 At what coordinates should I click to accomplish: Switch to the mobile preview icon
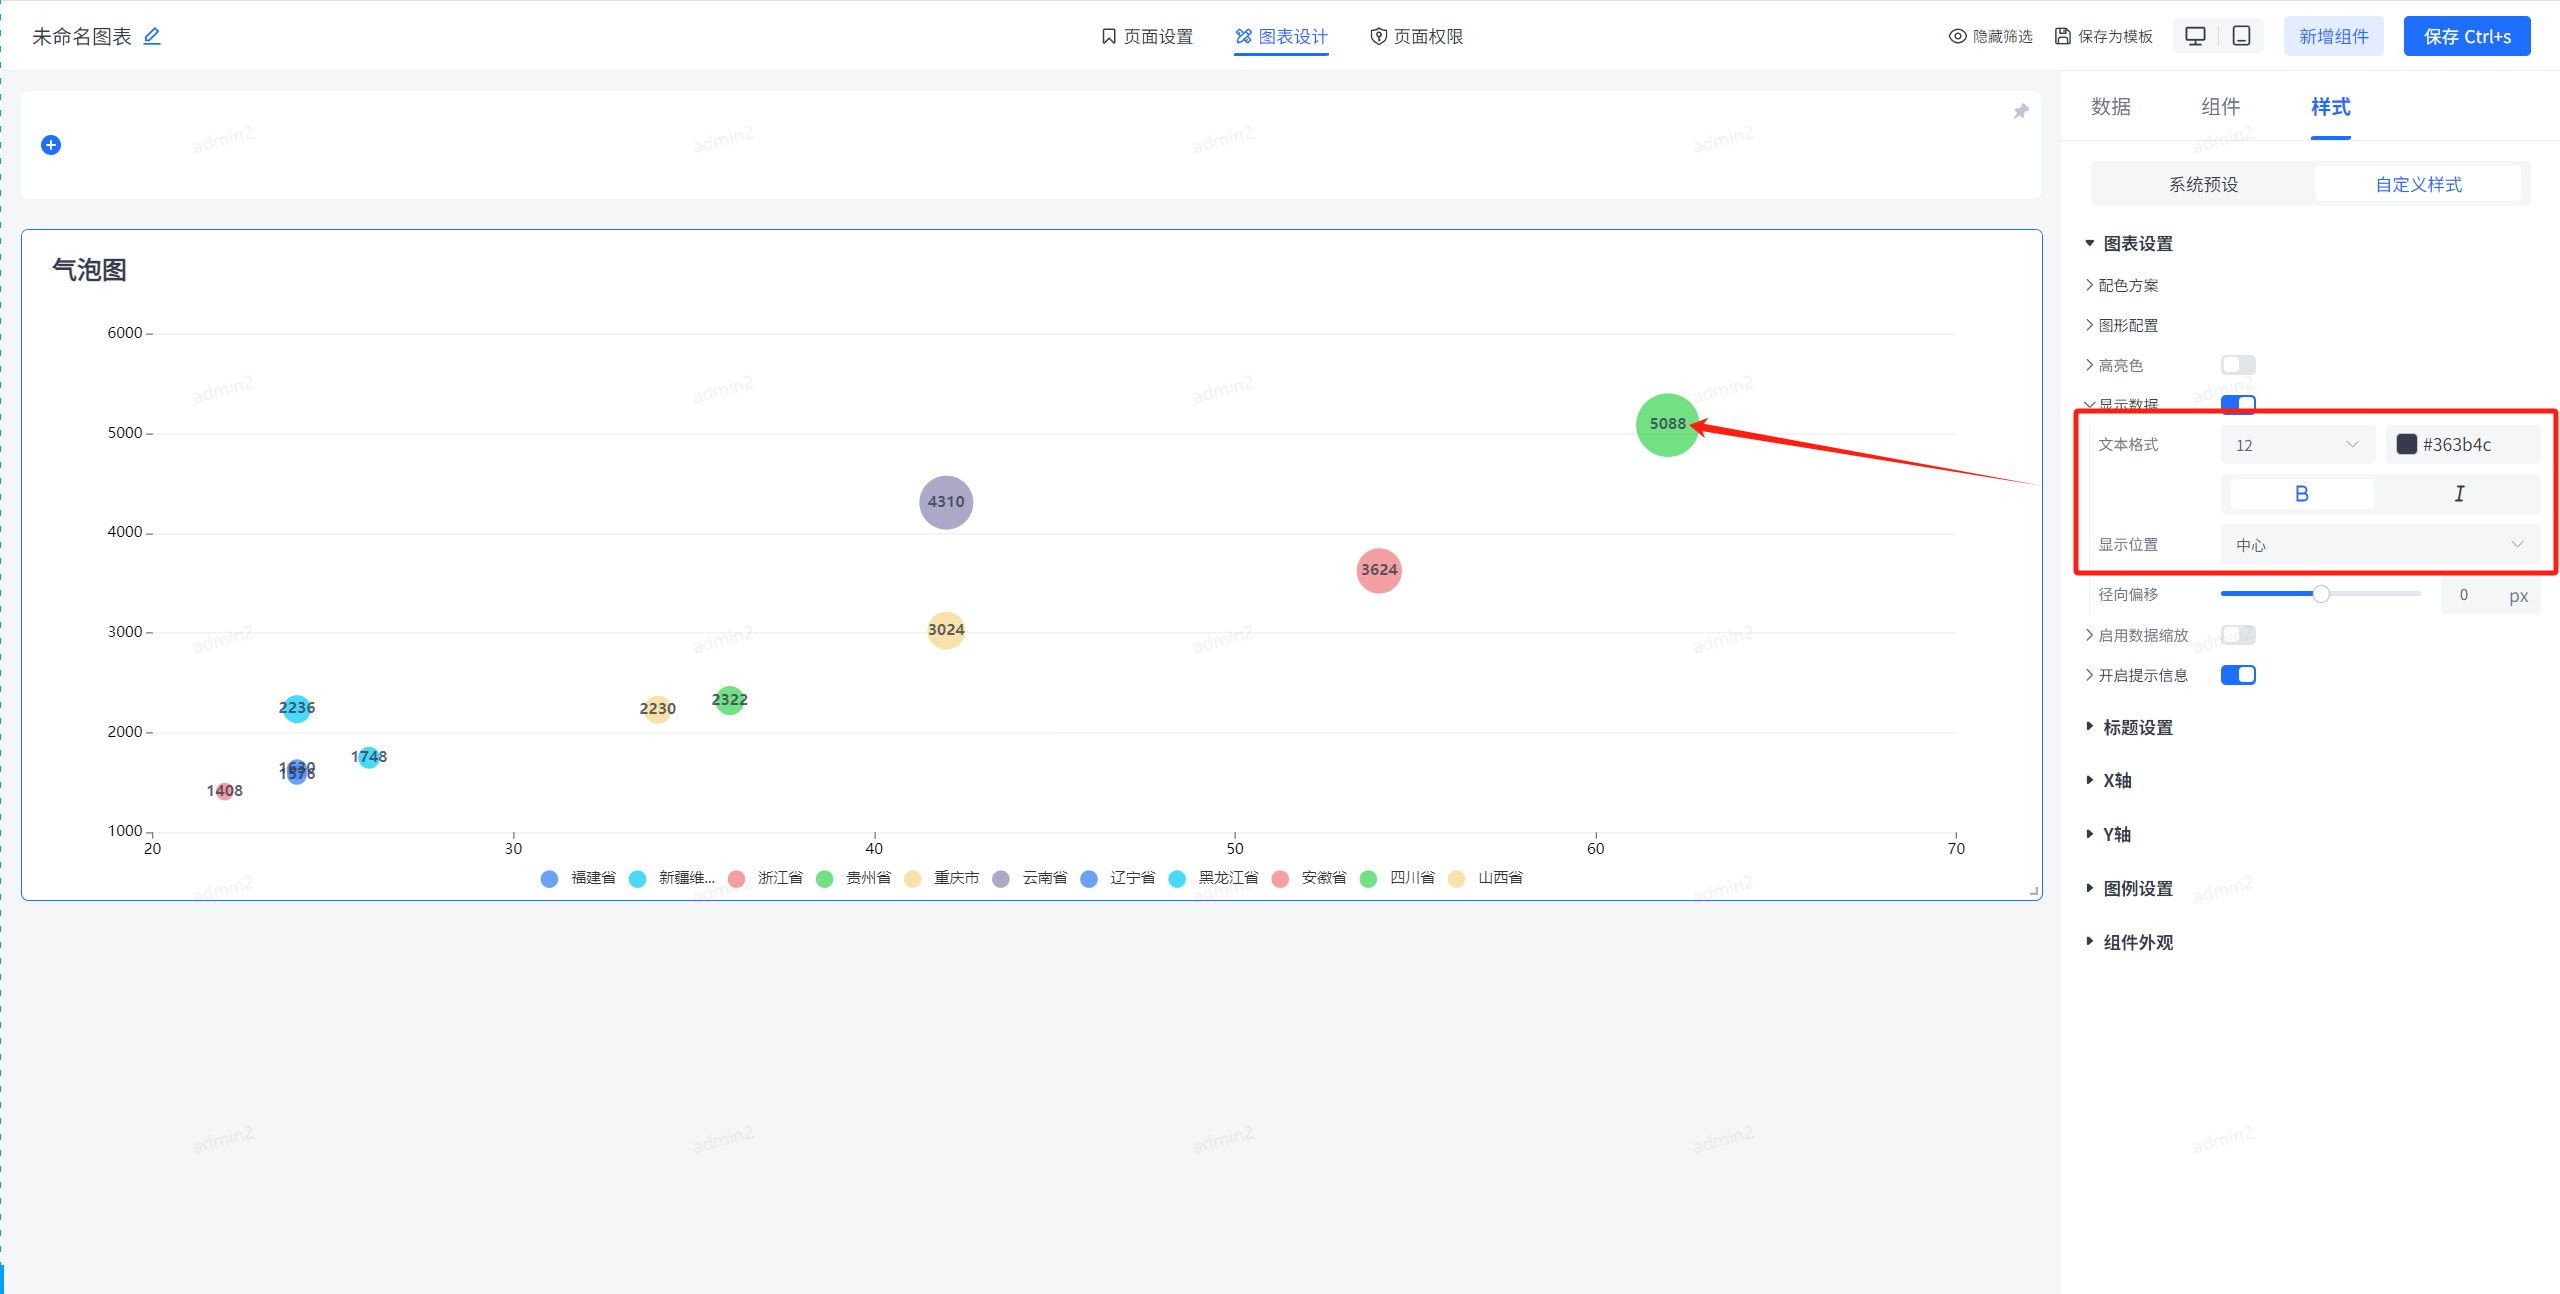pyautogui.click(x=2242, y=36)
